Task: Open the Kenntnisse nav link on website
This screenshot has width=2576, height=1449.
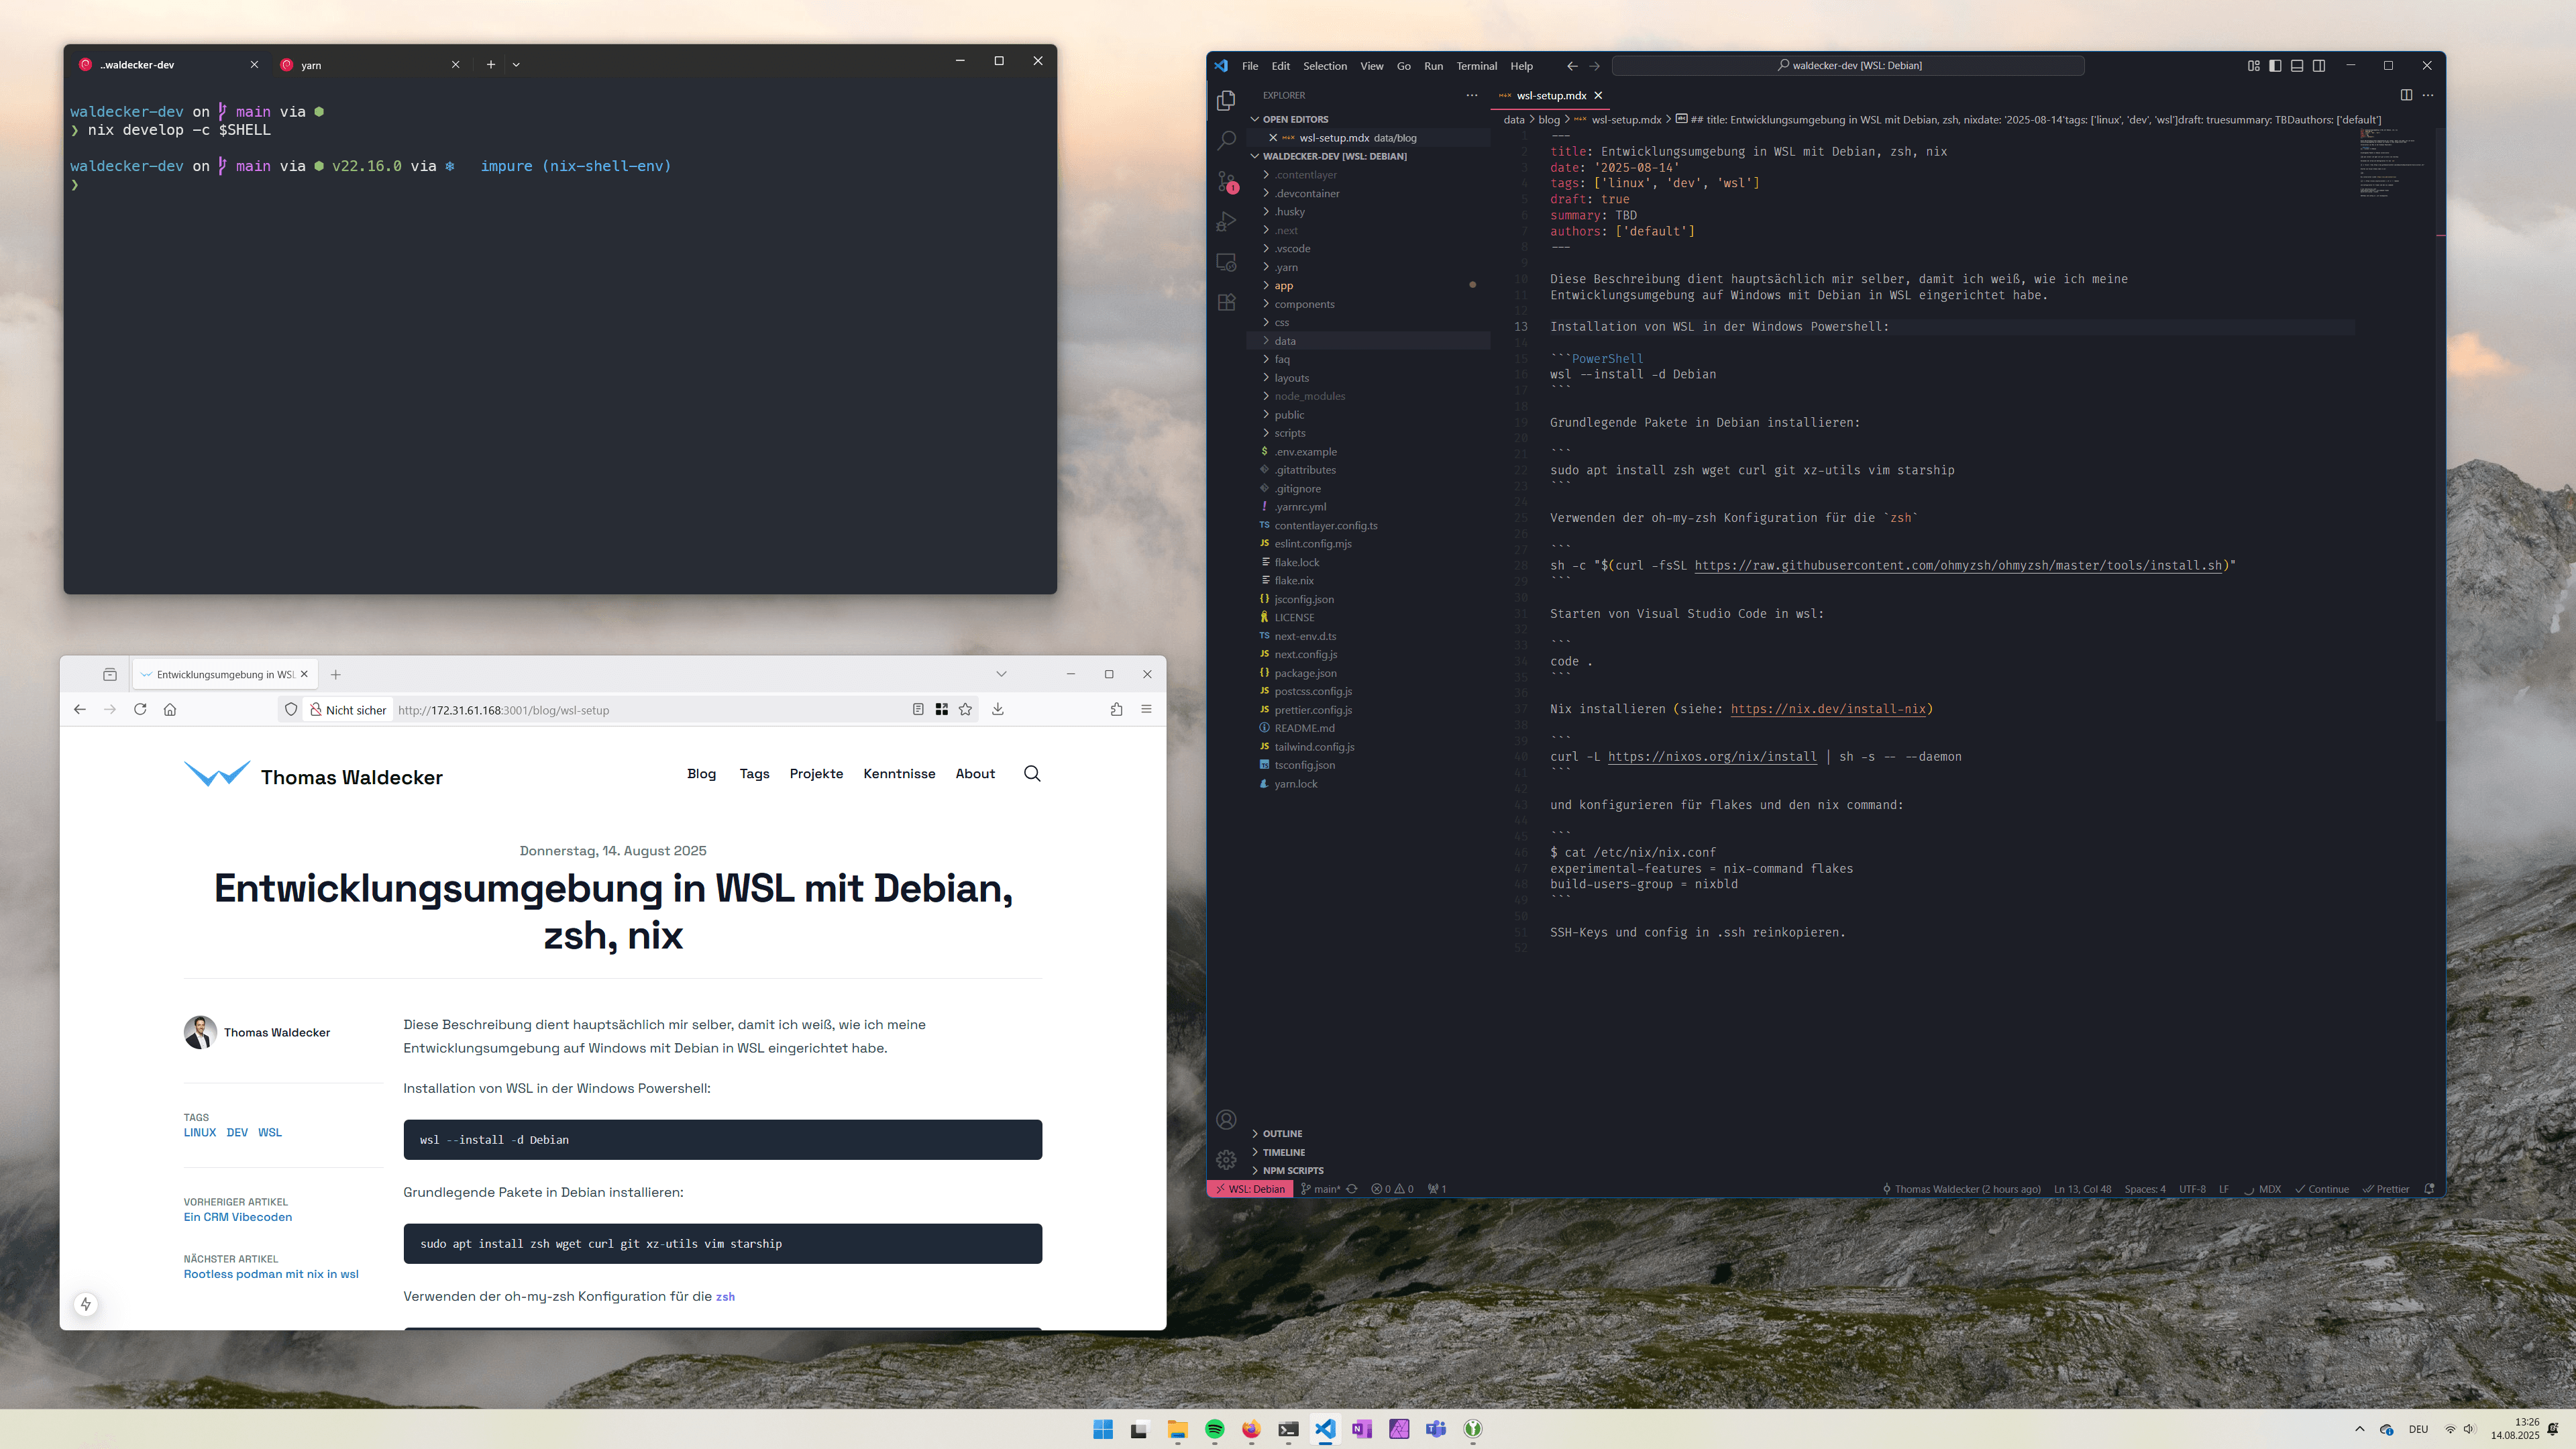Action: click(899, 773)
